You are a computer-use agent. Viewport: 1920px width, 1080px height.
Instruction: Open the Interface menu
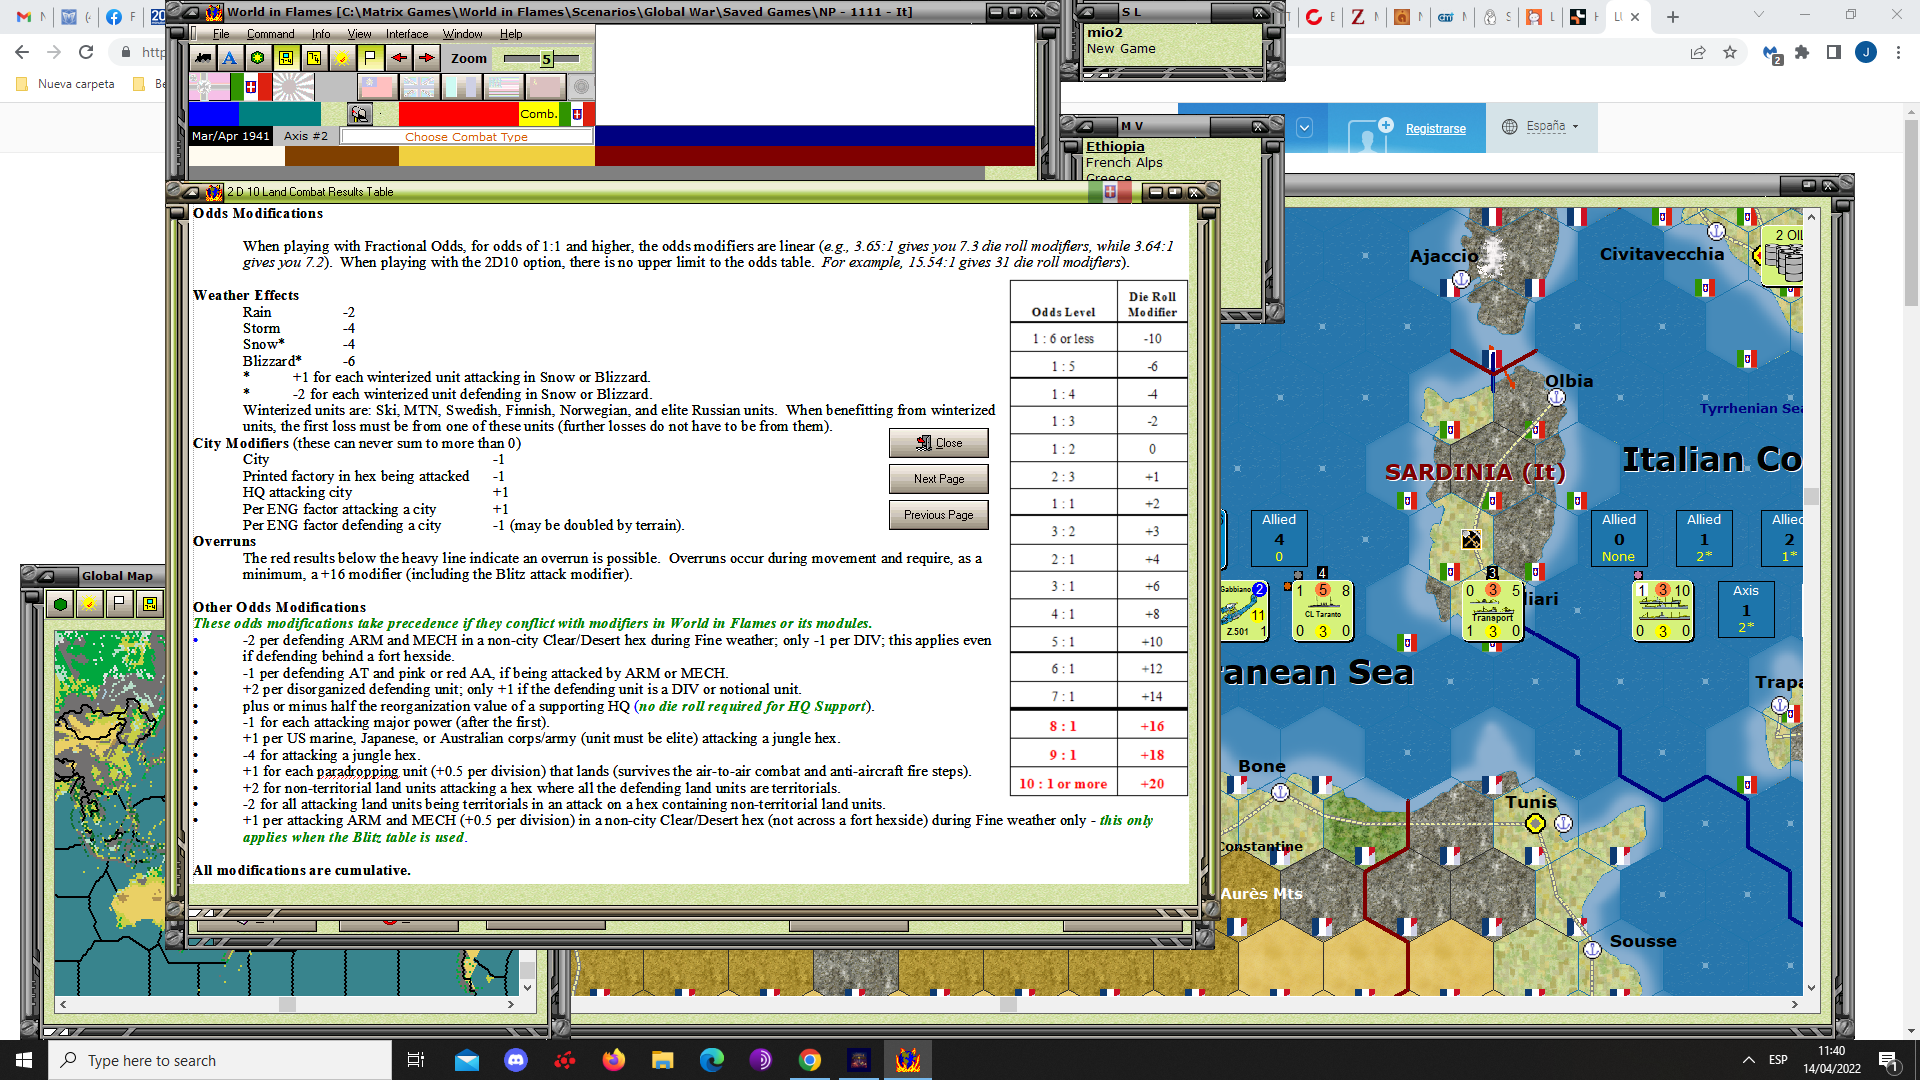point(407,34)
